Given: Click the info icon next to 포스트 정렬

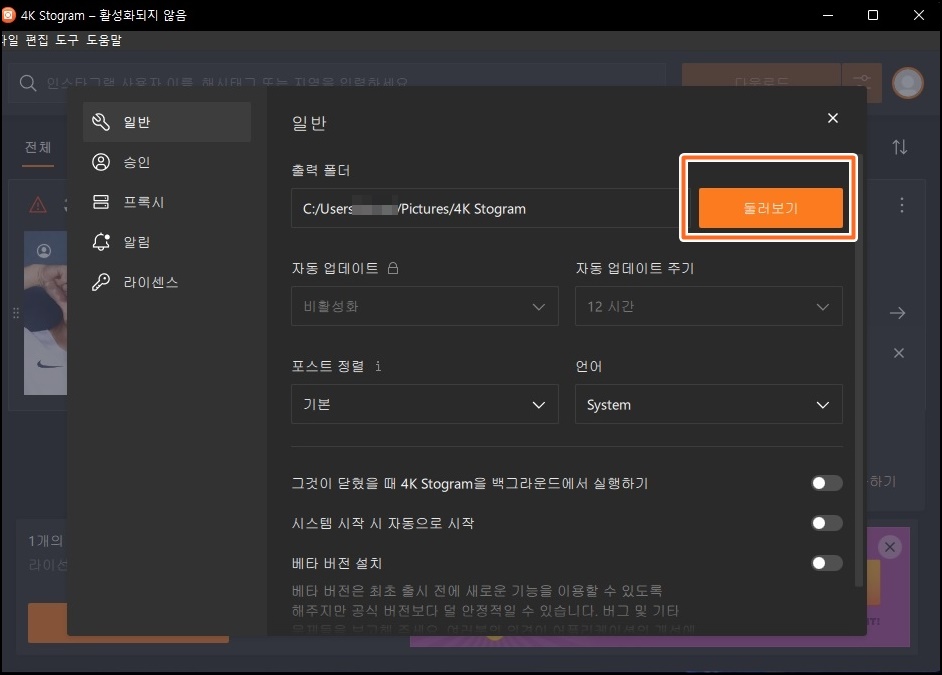Looking at the screenshot, I should pyautogui.click(x=378, y=366).
